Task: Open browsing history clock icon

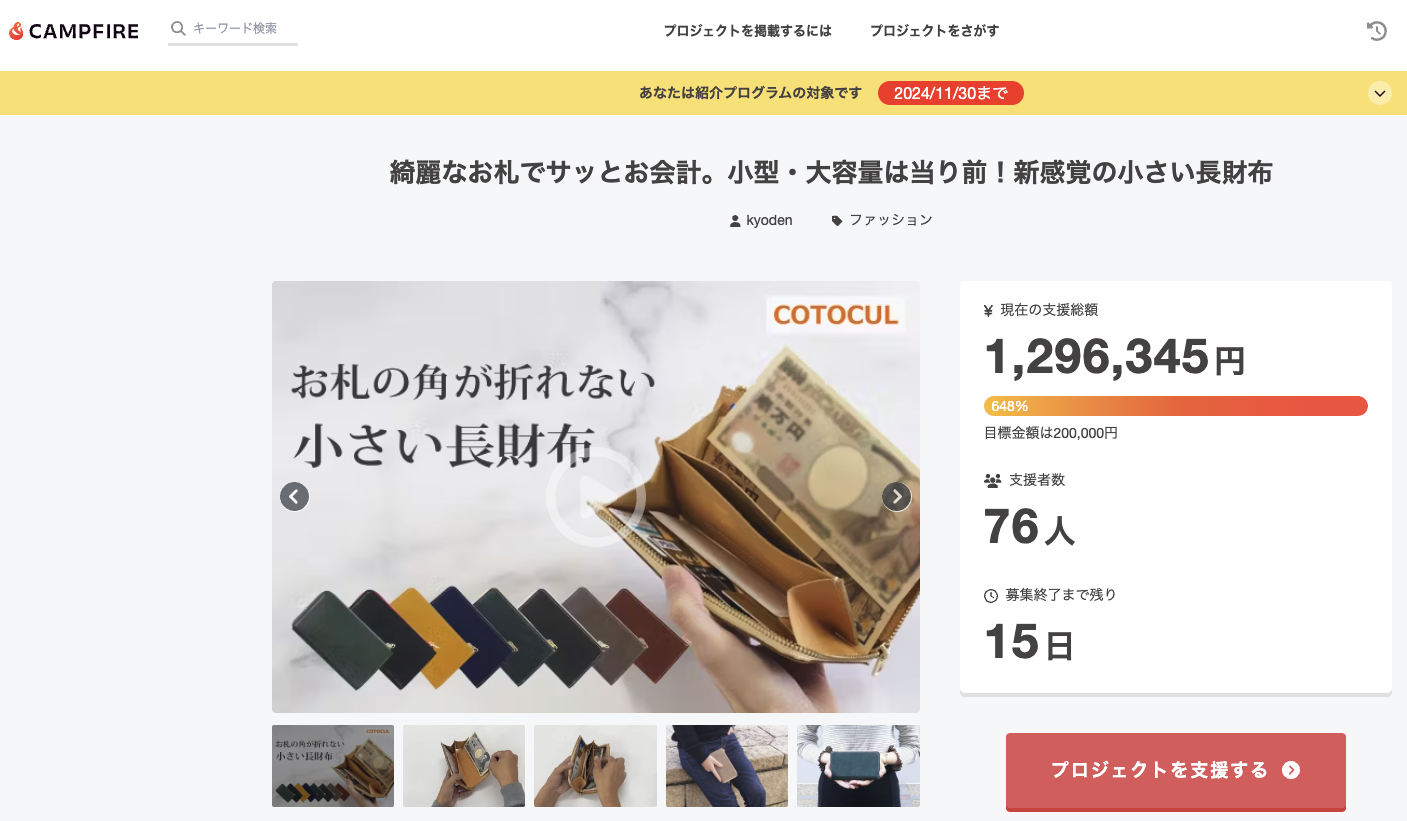Action: coord(1377,31)
